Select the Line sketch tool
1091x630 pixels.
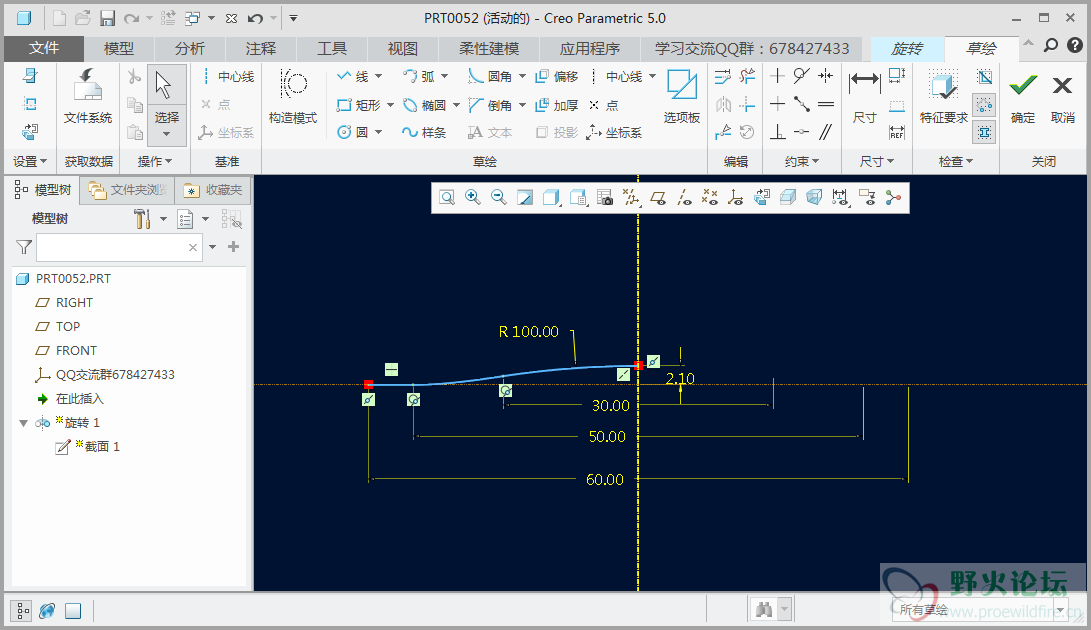352,77
